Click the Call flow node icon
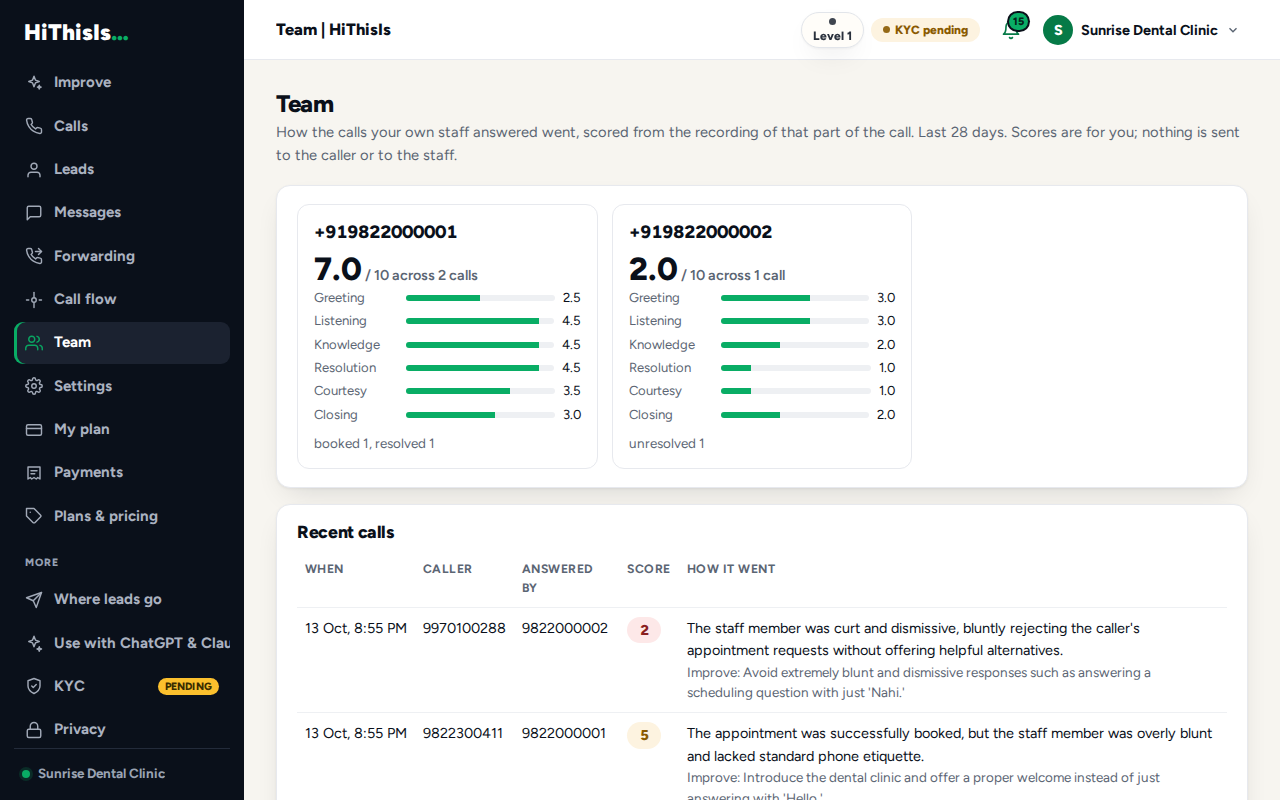 pos(34,299)
